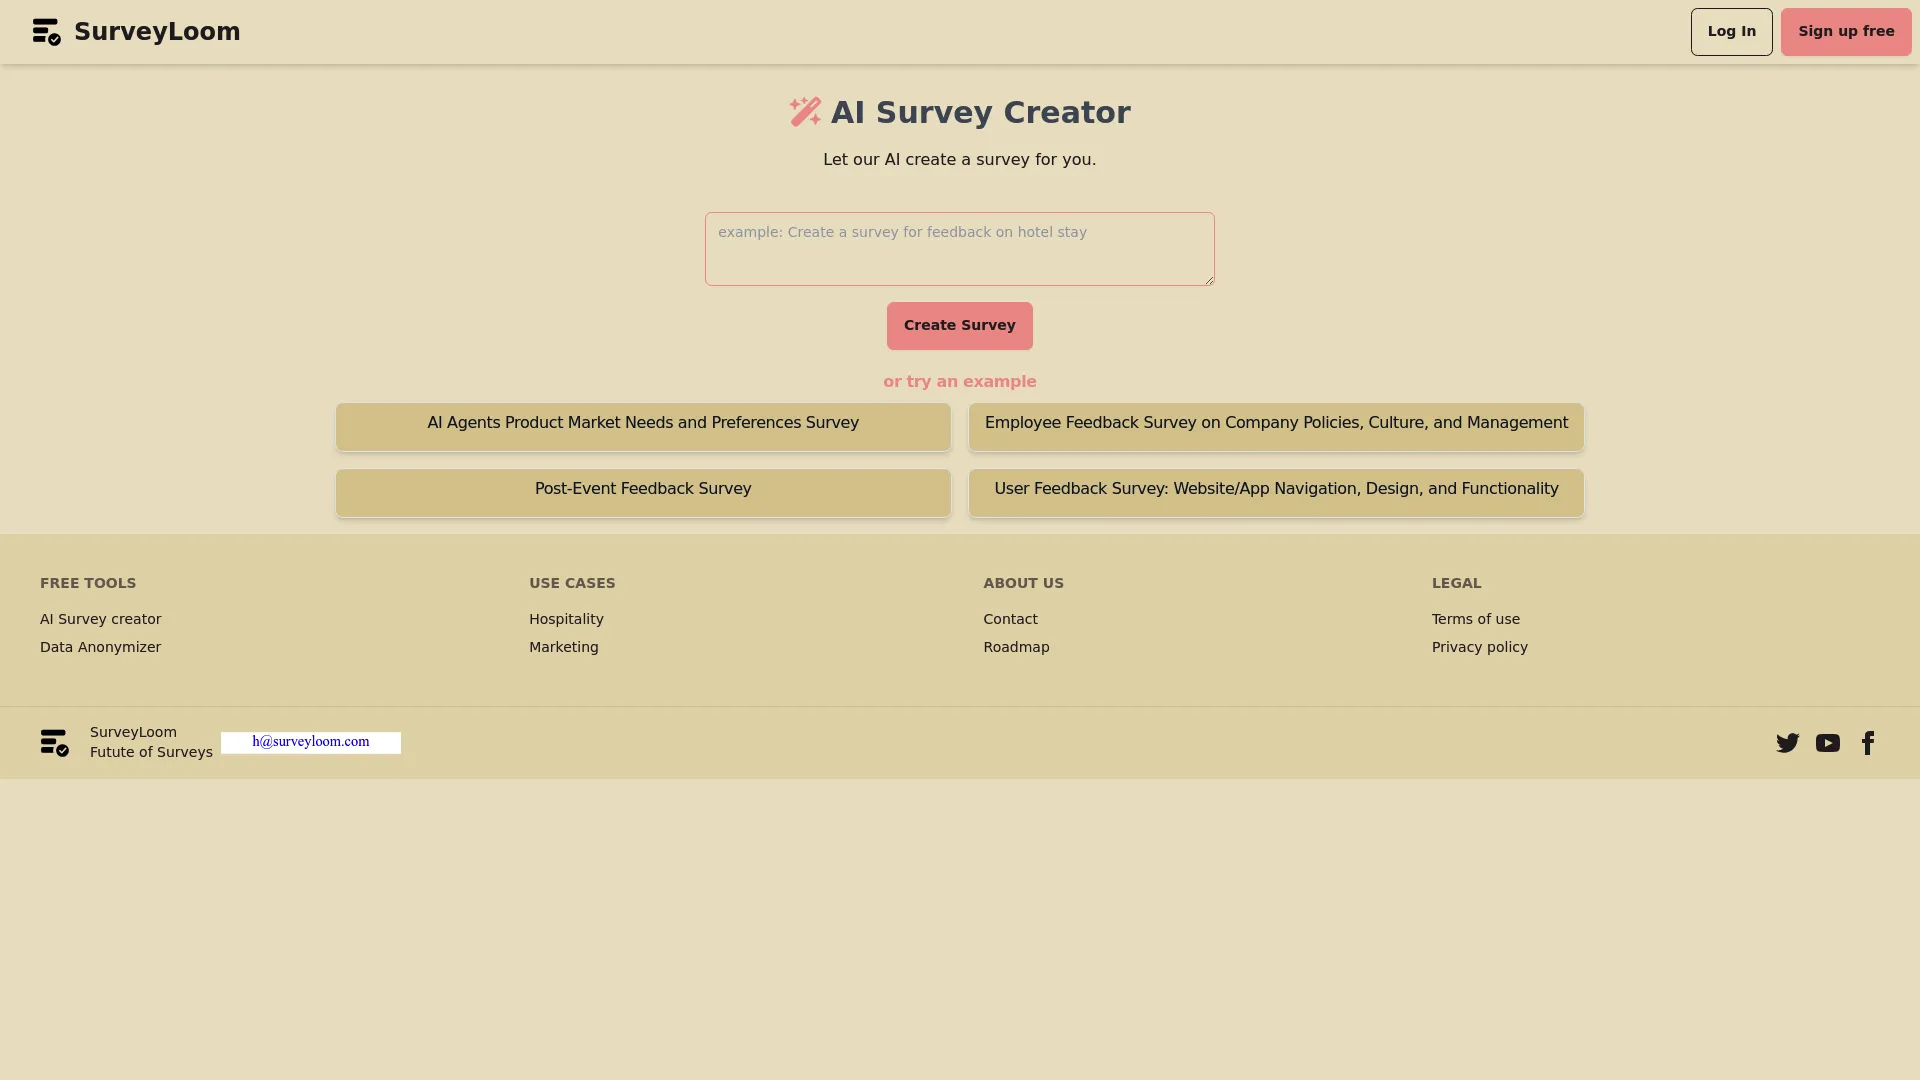Screen dimensions: 1920x1080
Task: Try the Employee Feedback Survey example
Action: point(1276,427)
